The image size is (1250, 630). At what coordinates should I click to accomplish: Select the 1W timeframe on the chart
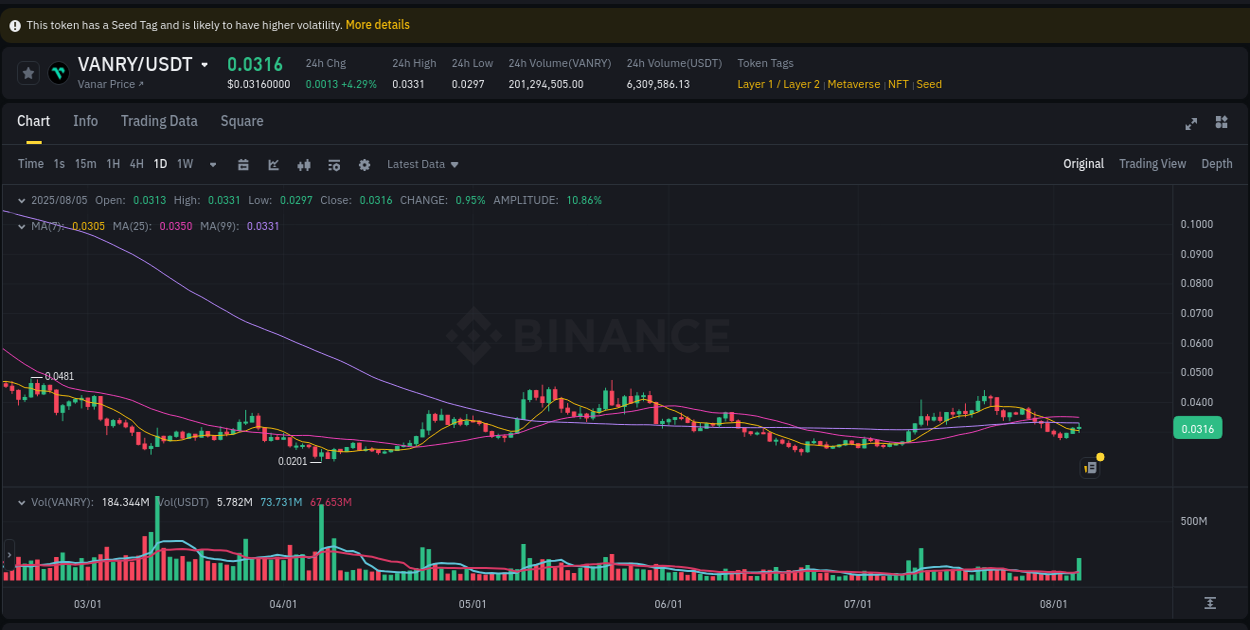point(184,164)
